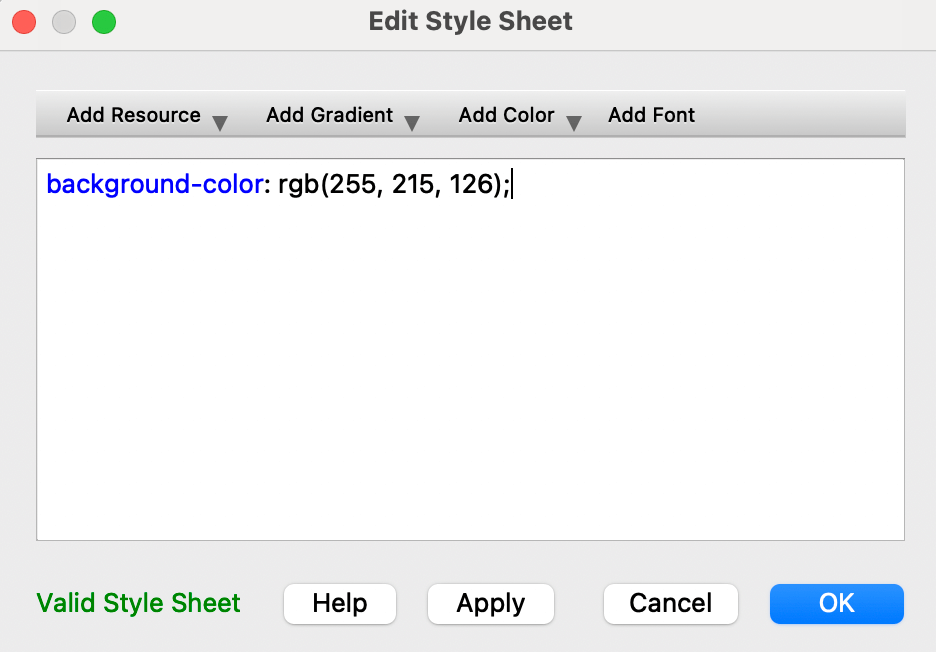Open Help for the style sheet editor
Screen dimensions: 936x652
coord(340,604)
